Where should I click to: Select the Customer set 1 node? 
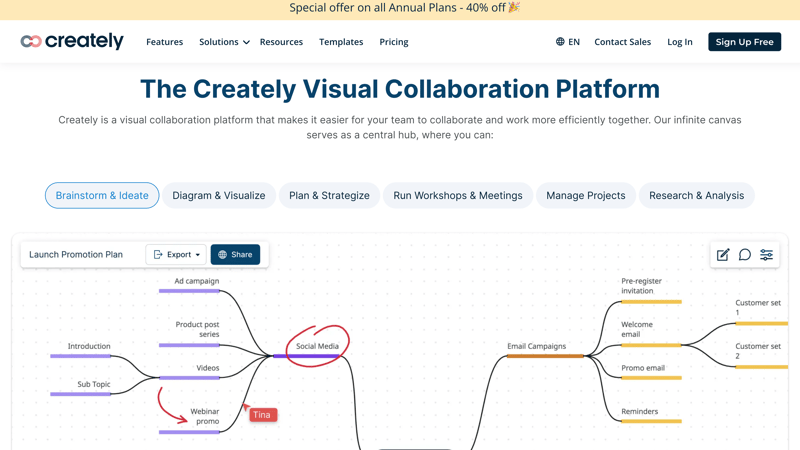click(758, 307)
